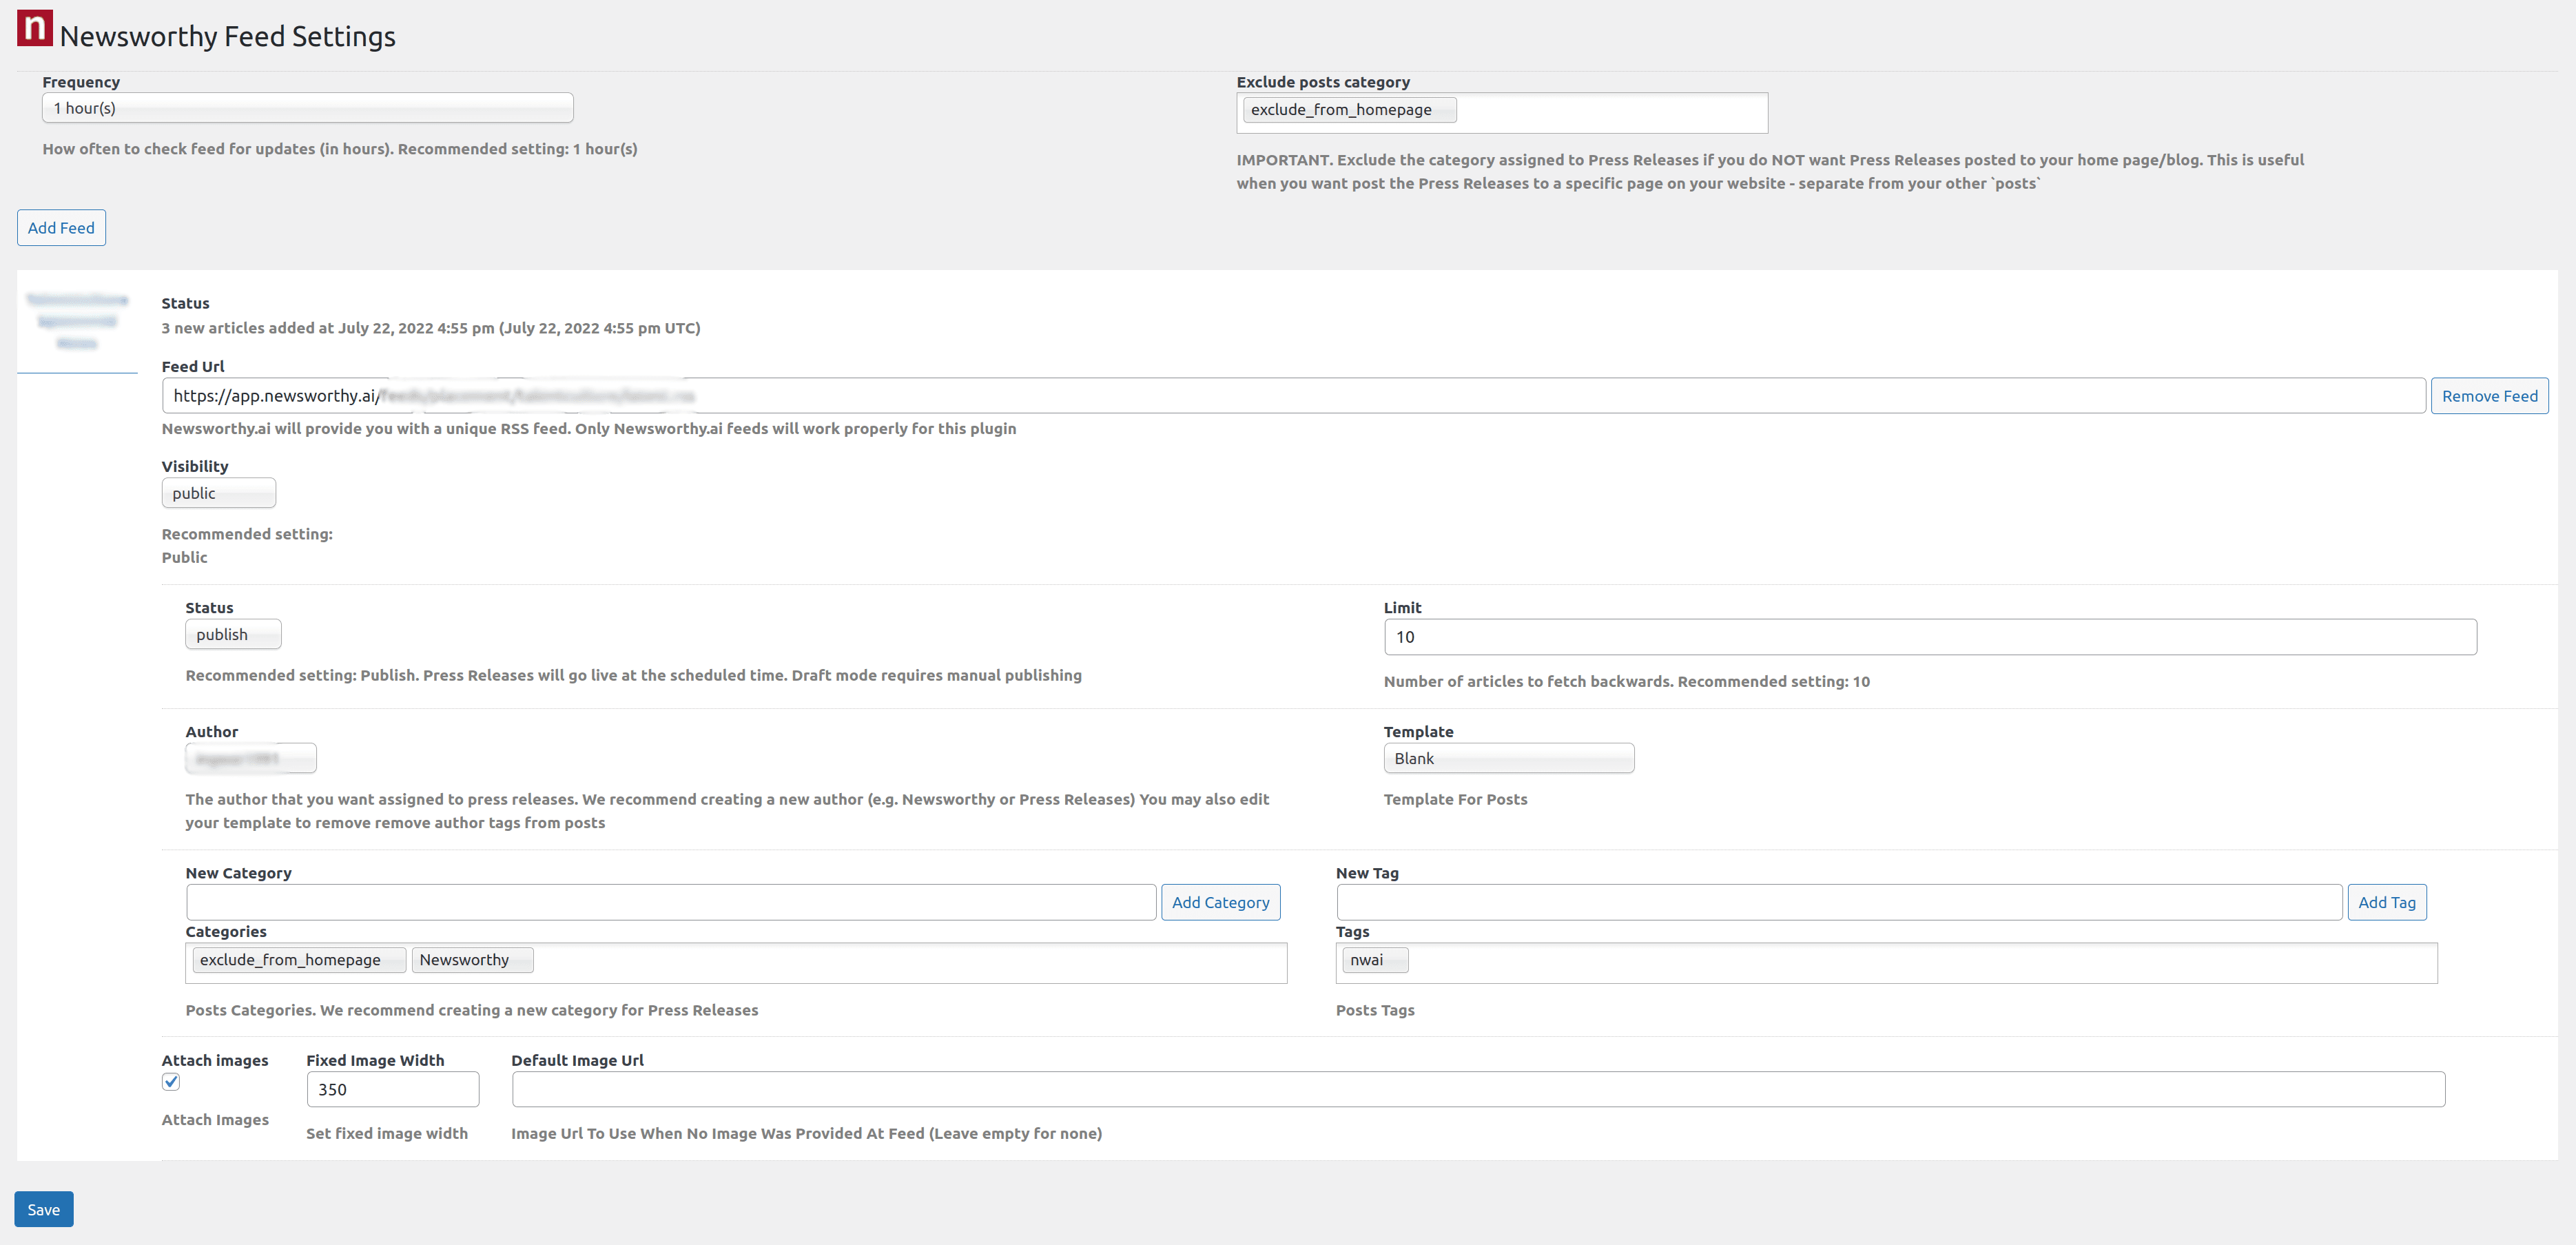Toggle the Attach images checkbox
The width and height of the screenshot is (2576, 1245).
click(171, 1082)
